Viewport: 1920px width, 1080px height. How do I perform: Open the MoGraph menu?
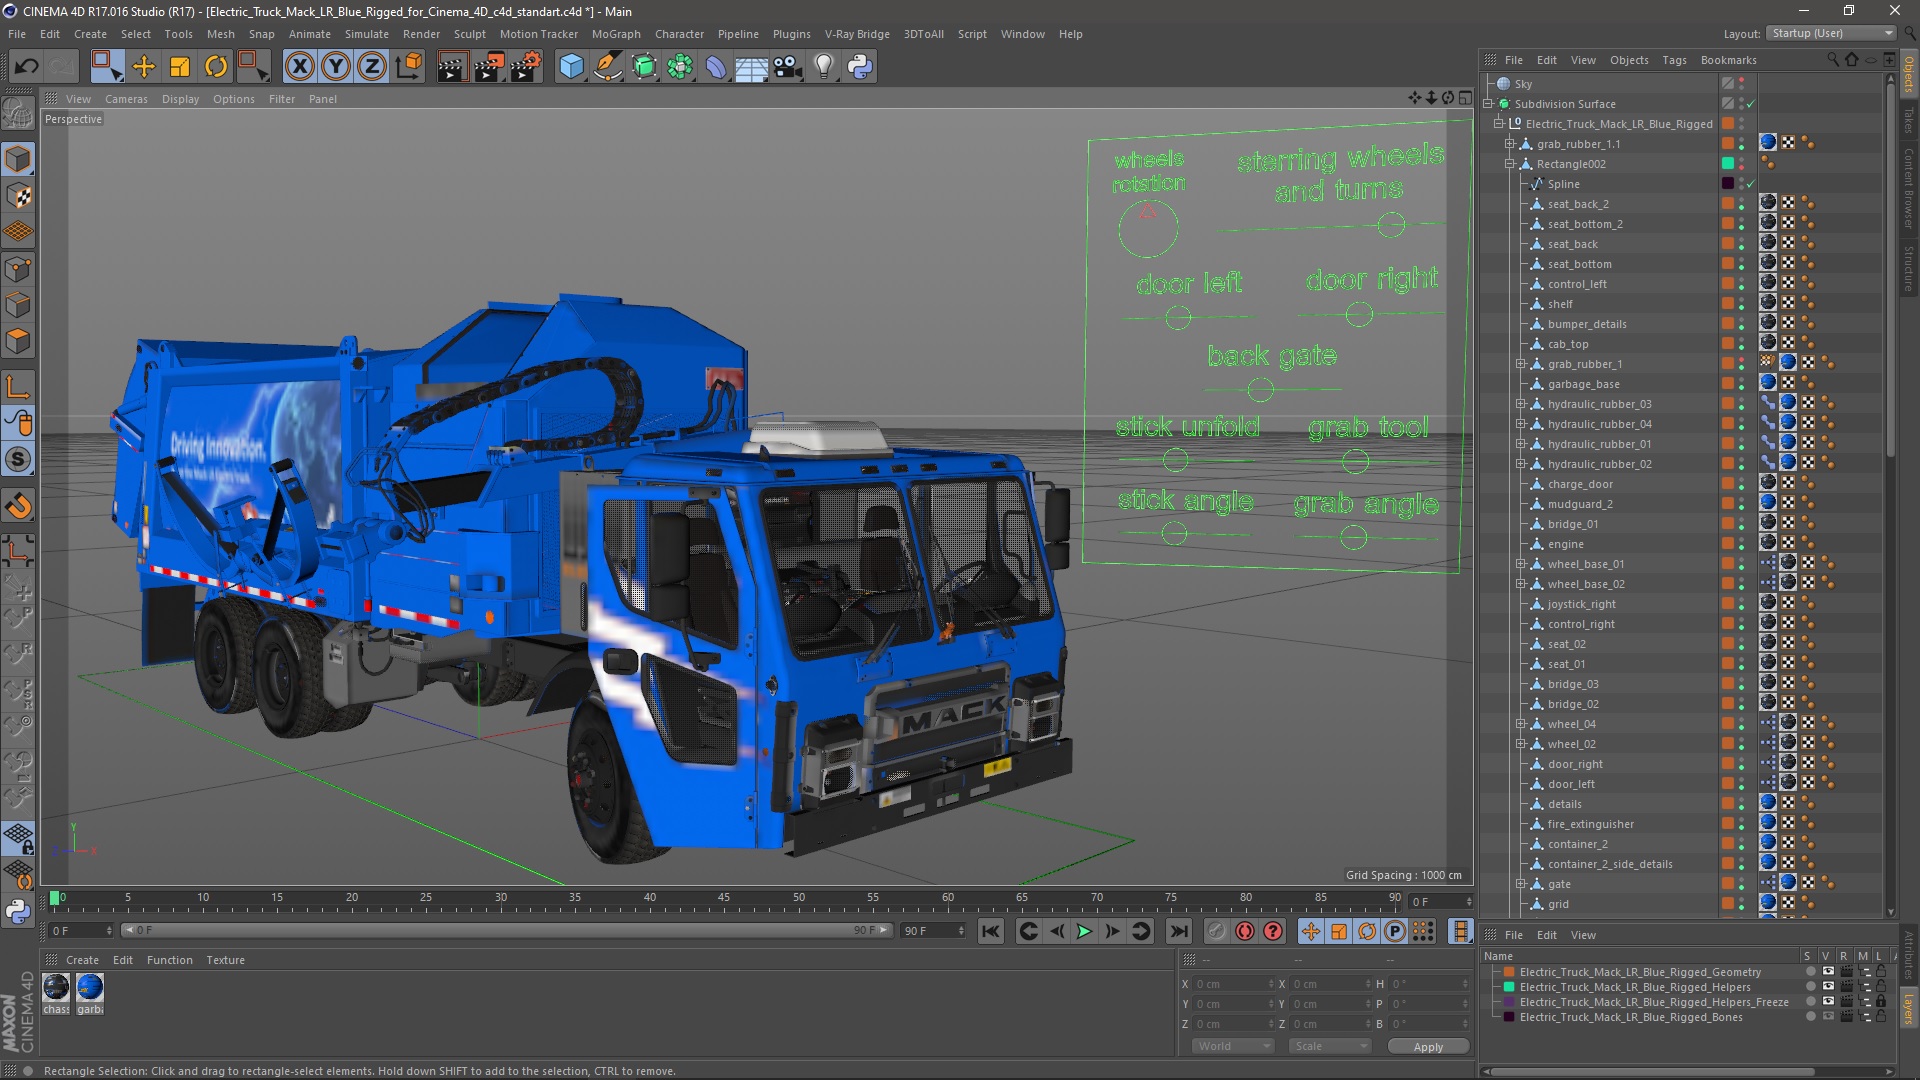click(616, 34)
